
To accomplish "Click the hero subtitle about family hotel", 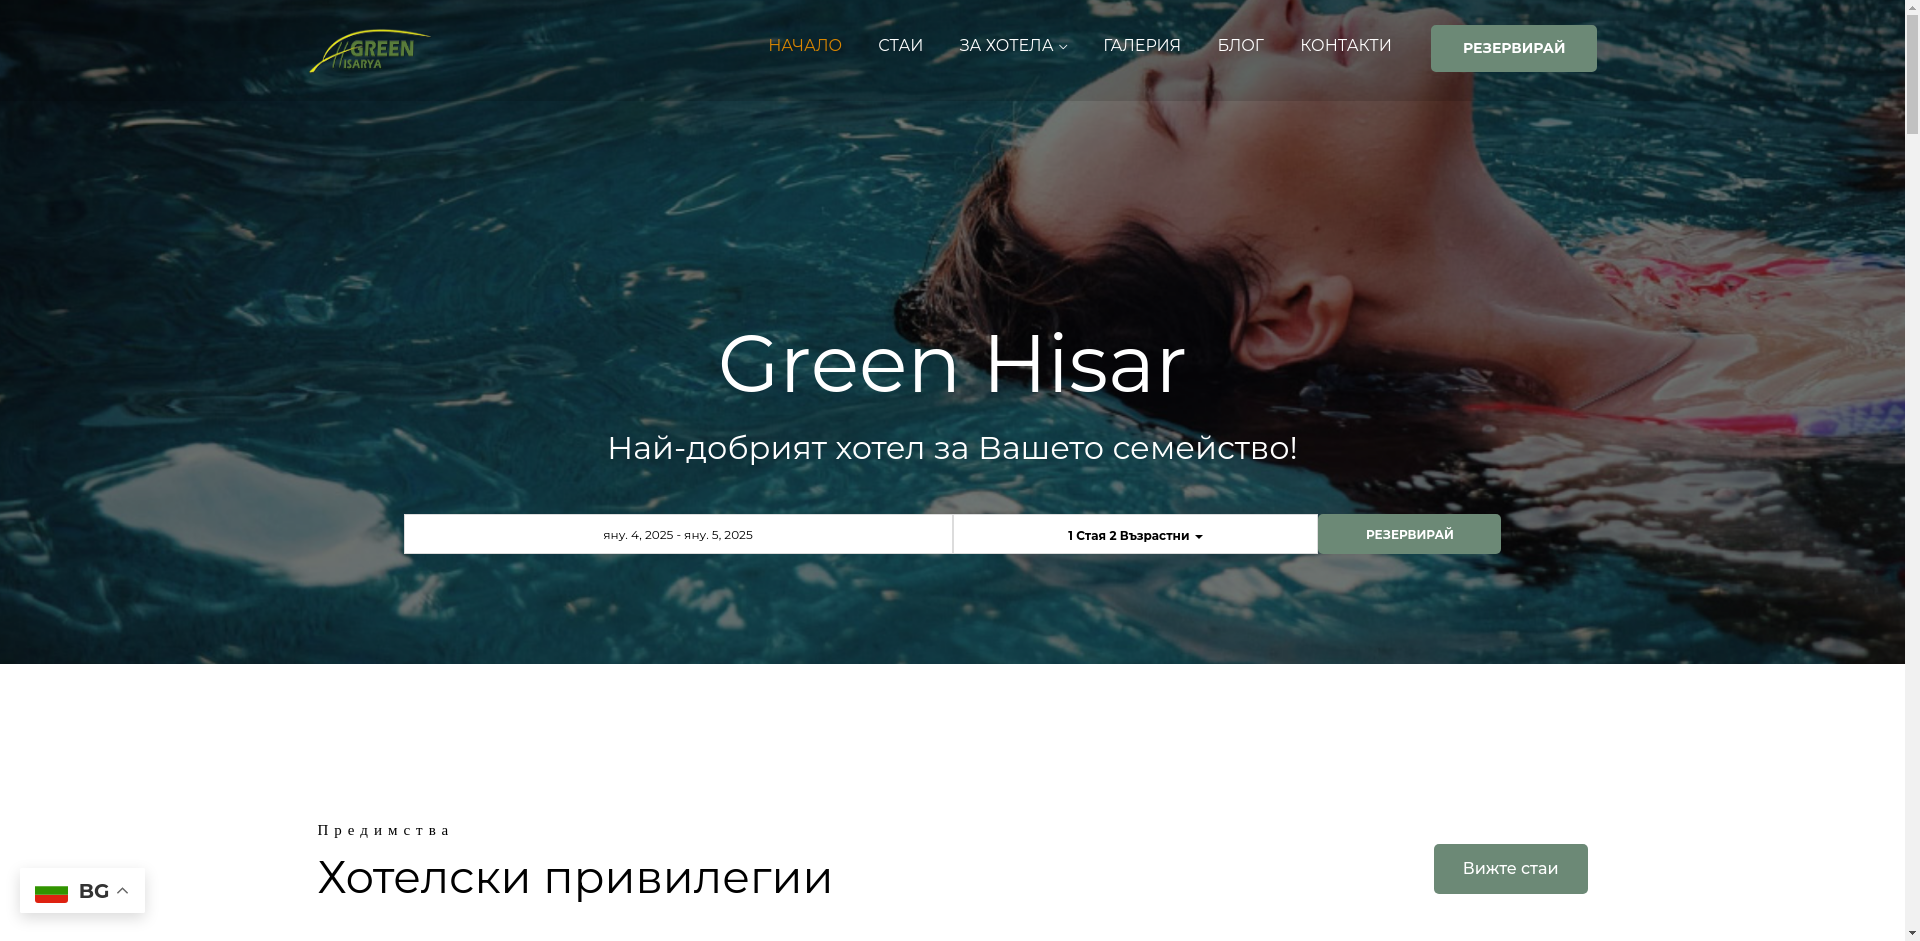I will (952, 448).
